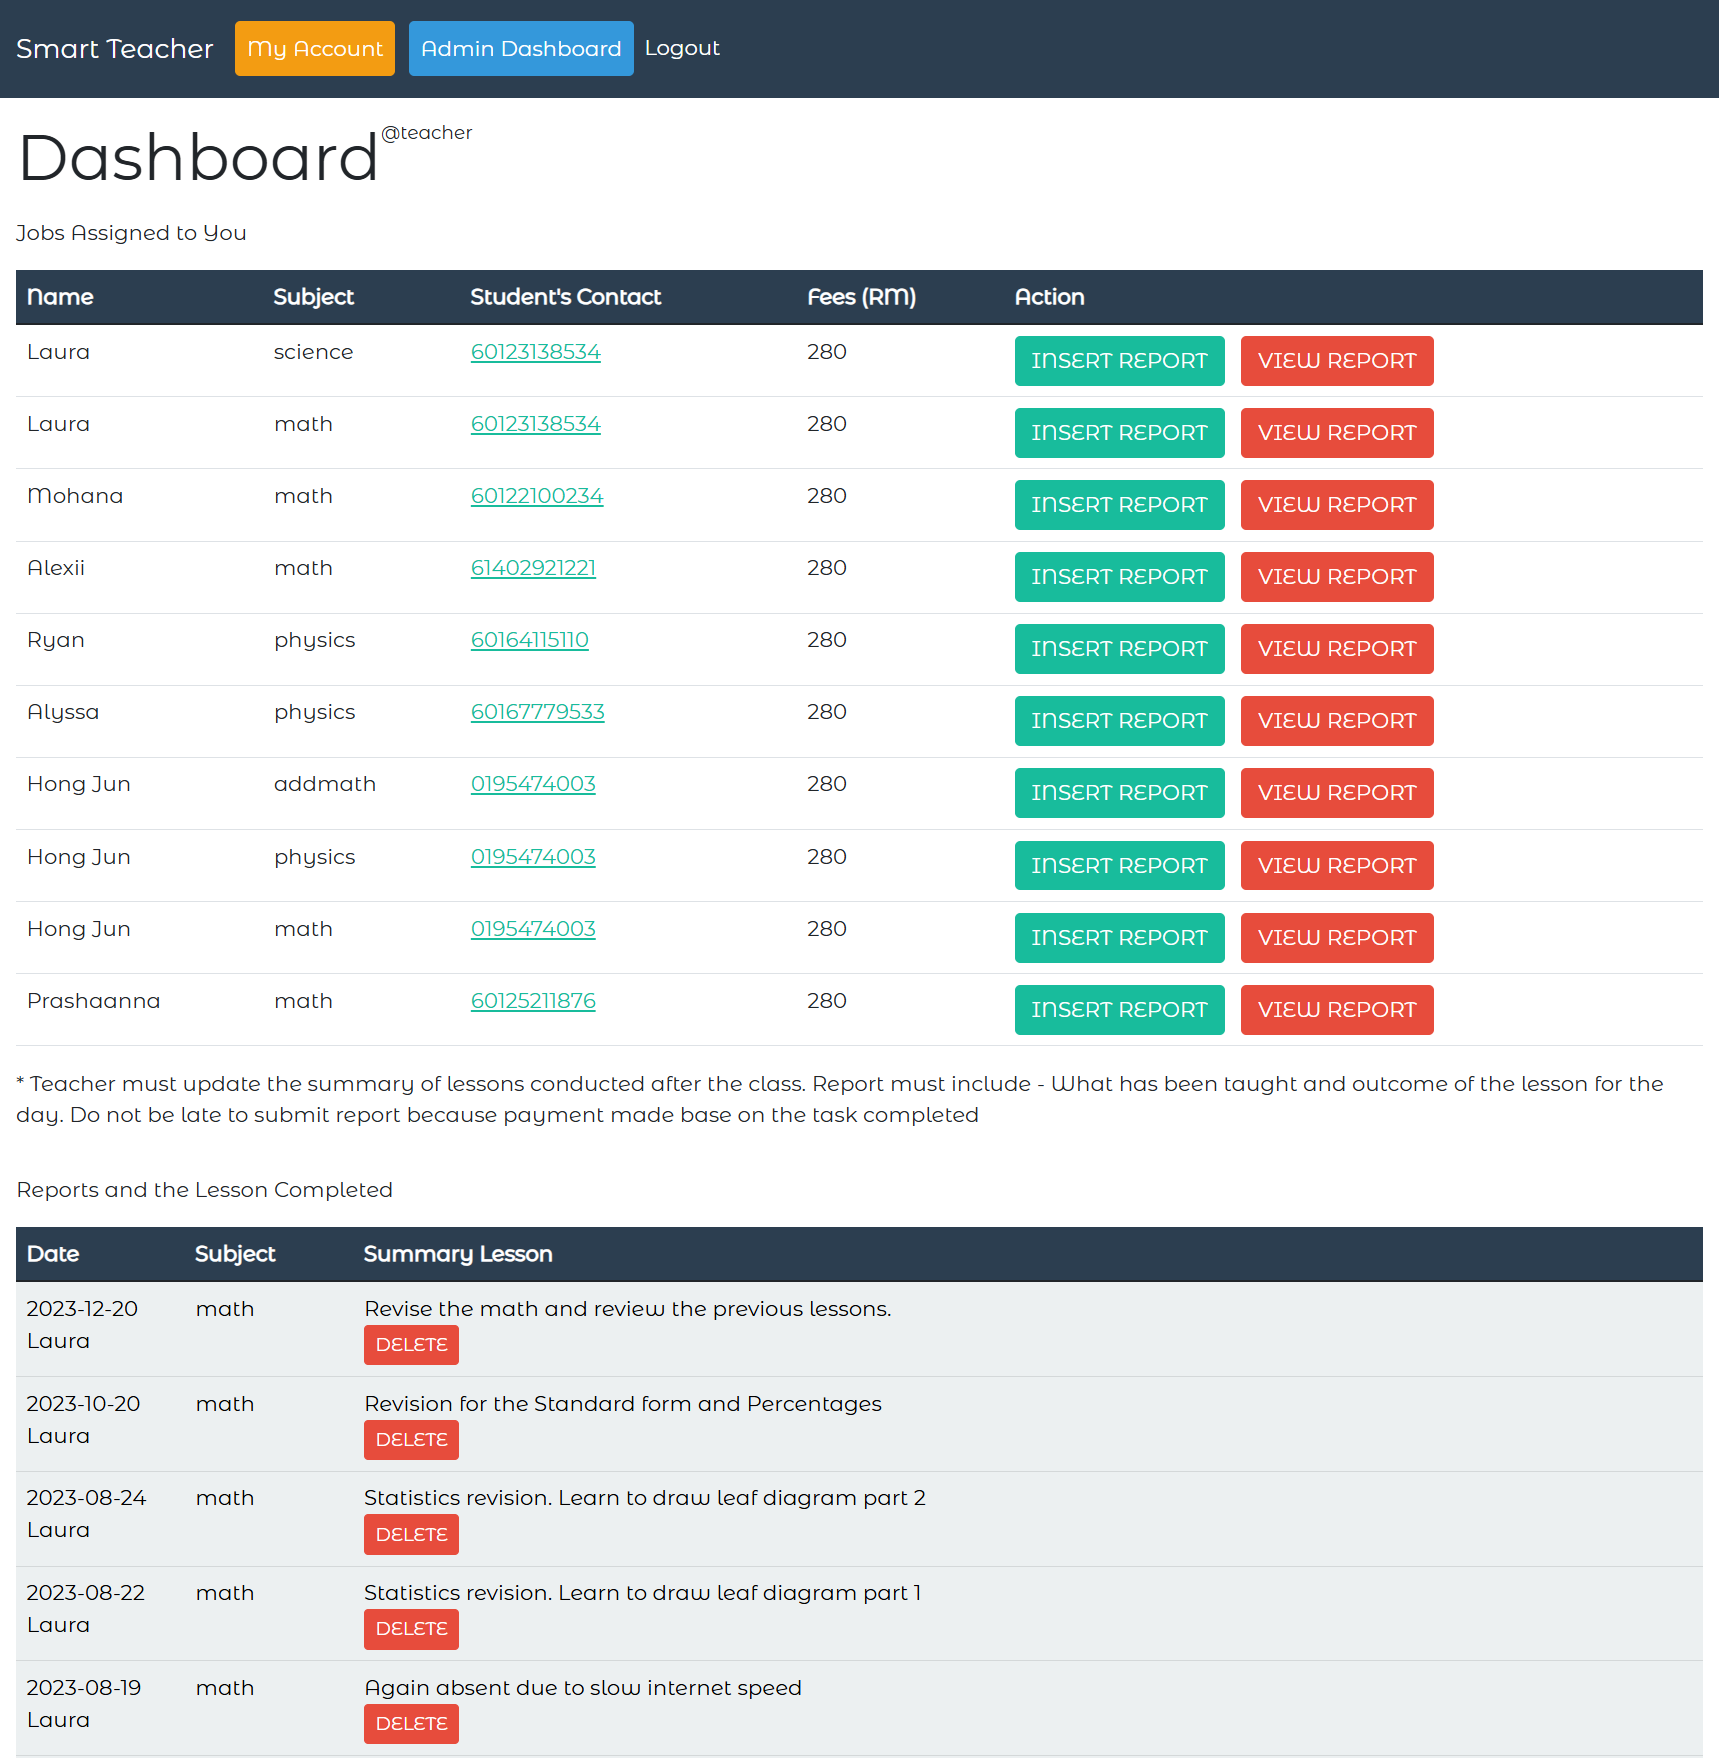Insert report for Mohana's math class

[x=1118, y=505]
